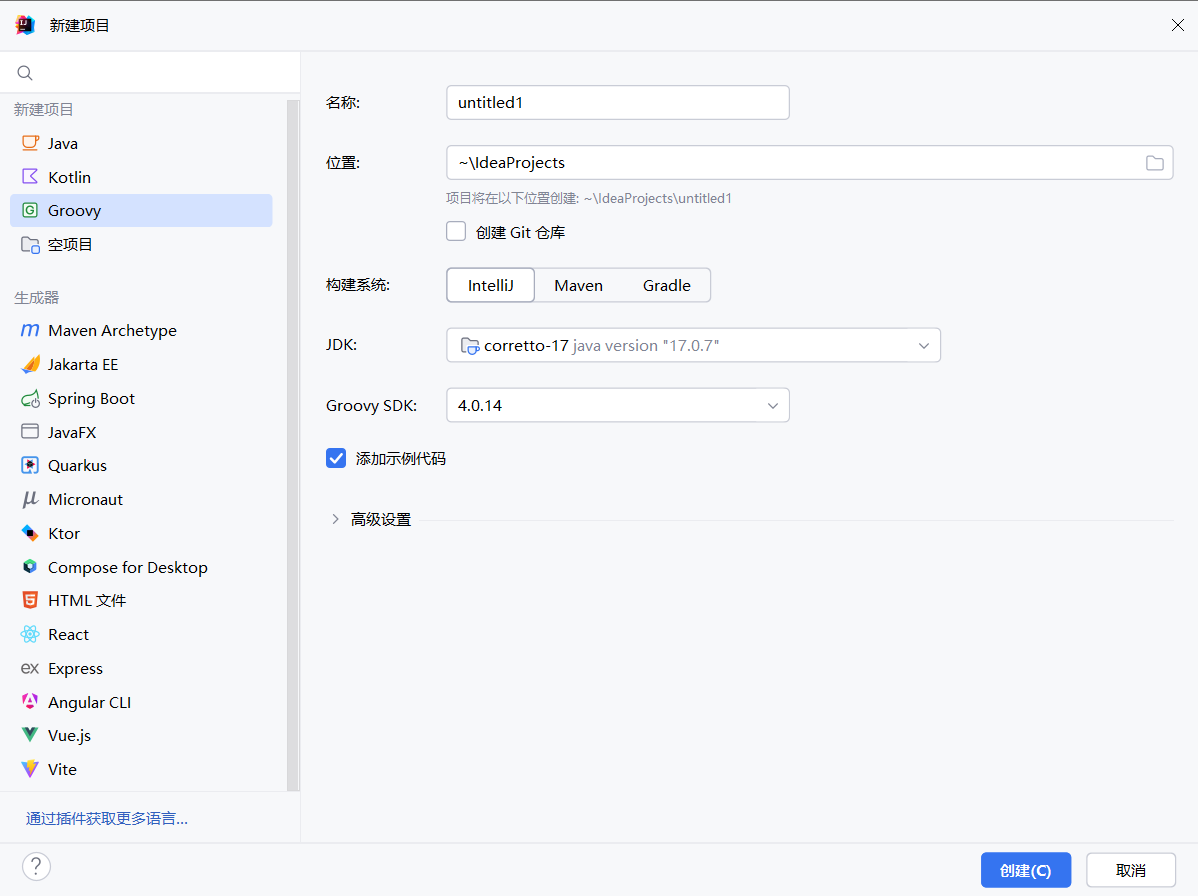Viewport: 1198px width, 896px height.
Task: Open the JDK dropdown list
Action: click(x=923, y=345)
